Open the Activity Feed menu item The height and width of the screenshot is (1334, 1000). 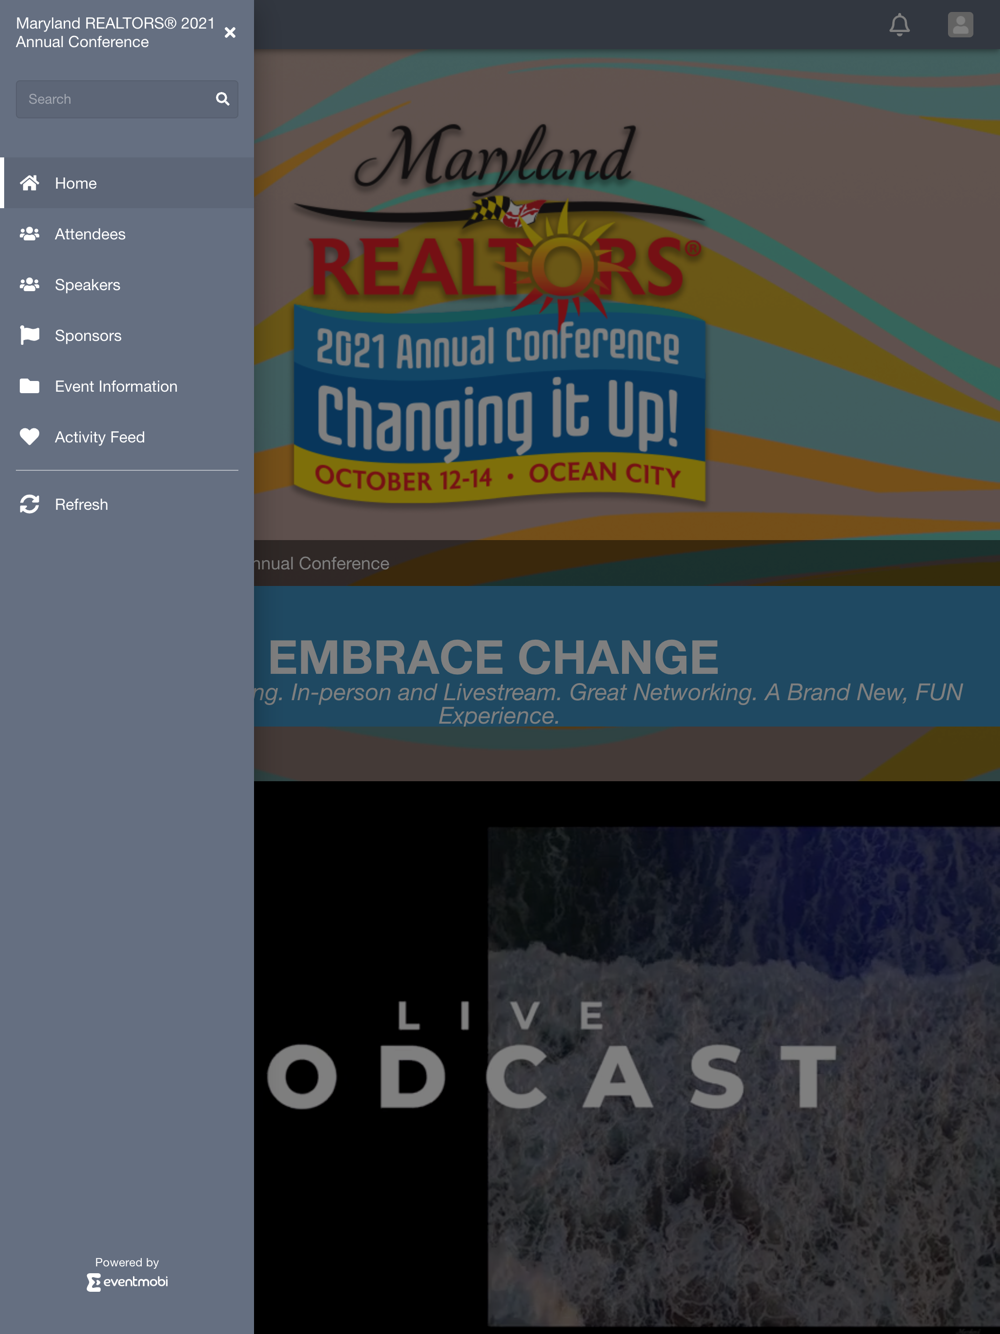127,437
